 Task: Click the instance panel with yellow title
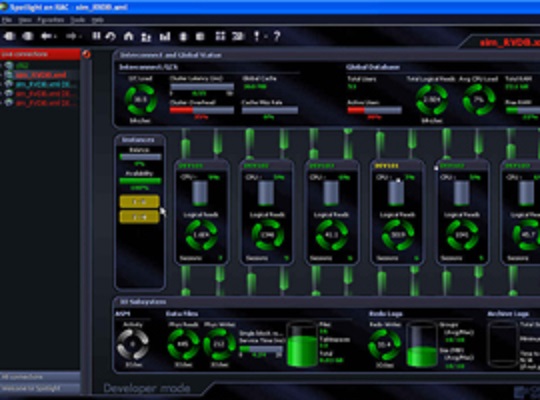pyautogui.click(x=397, y=212)
